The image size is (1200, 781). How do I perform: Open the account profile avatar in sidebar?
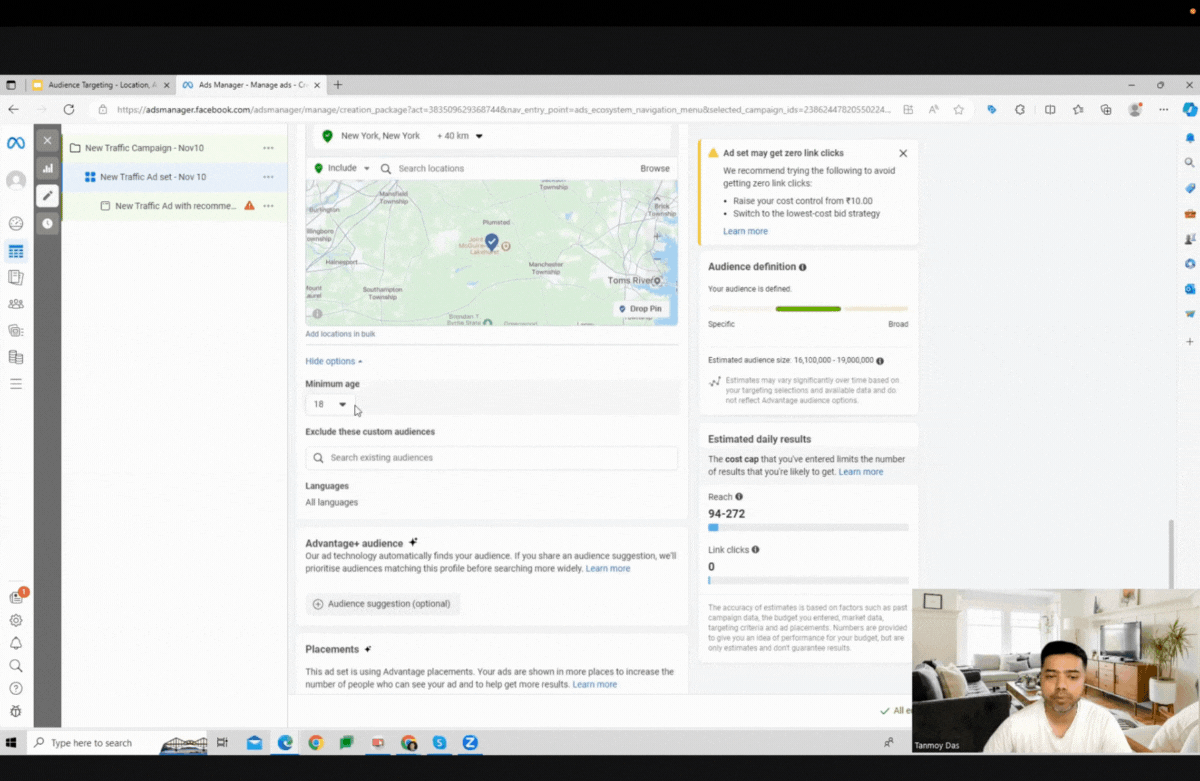point(16,180)
